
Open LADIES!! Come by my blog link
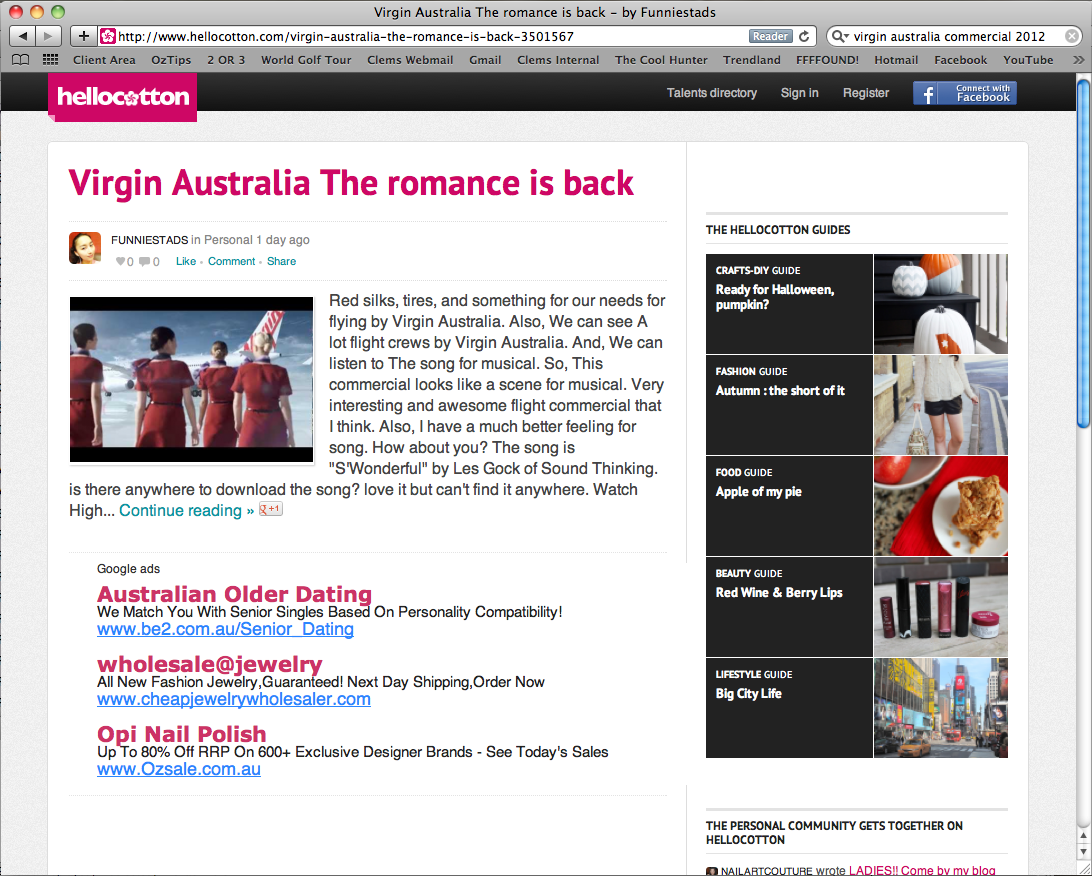922,870
